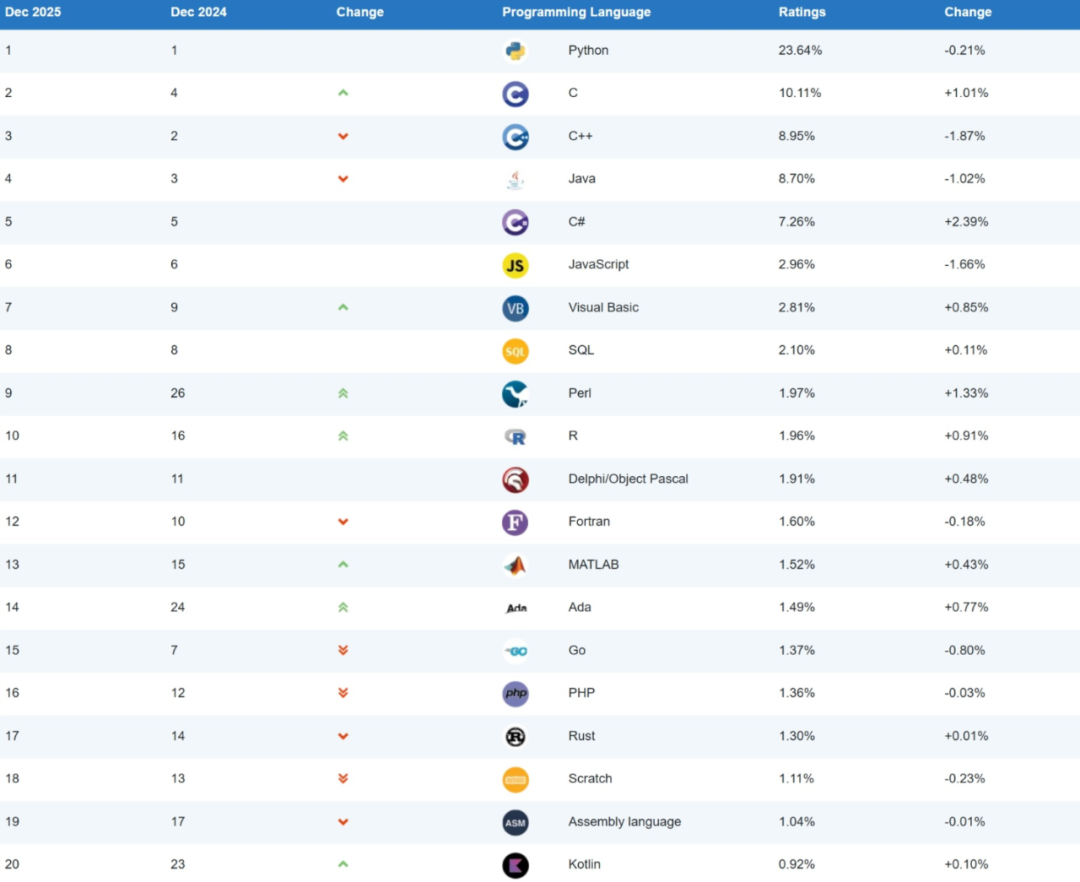
Task: Click the MATLAB logo icon
Action: tap(515, 565)
